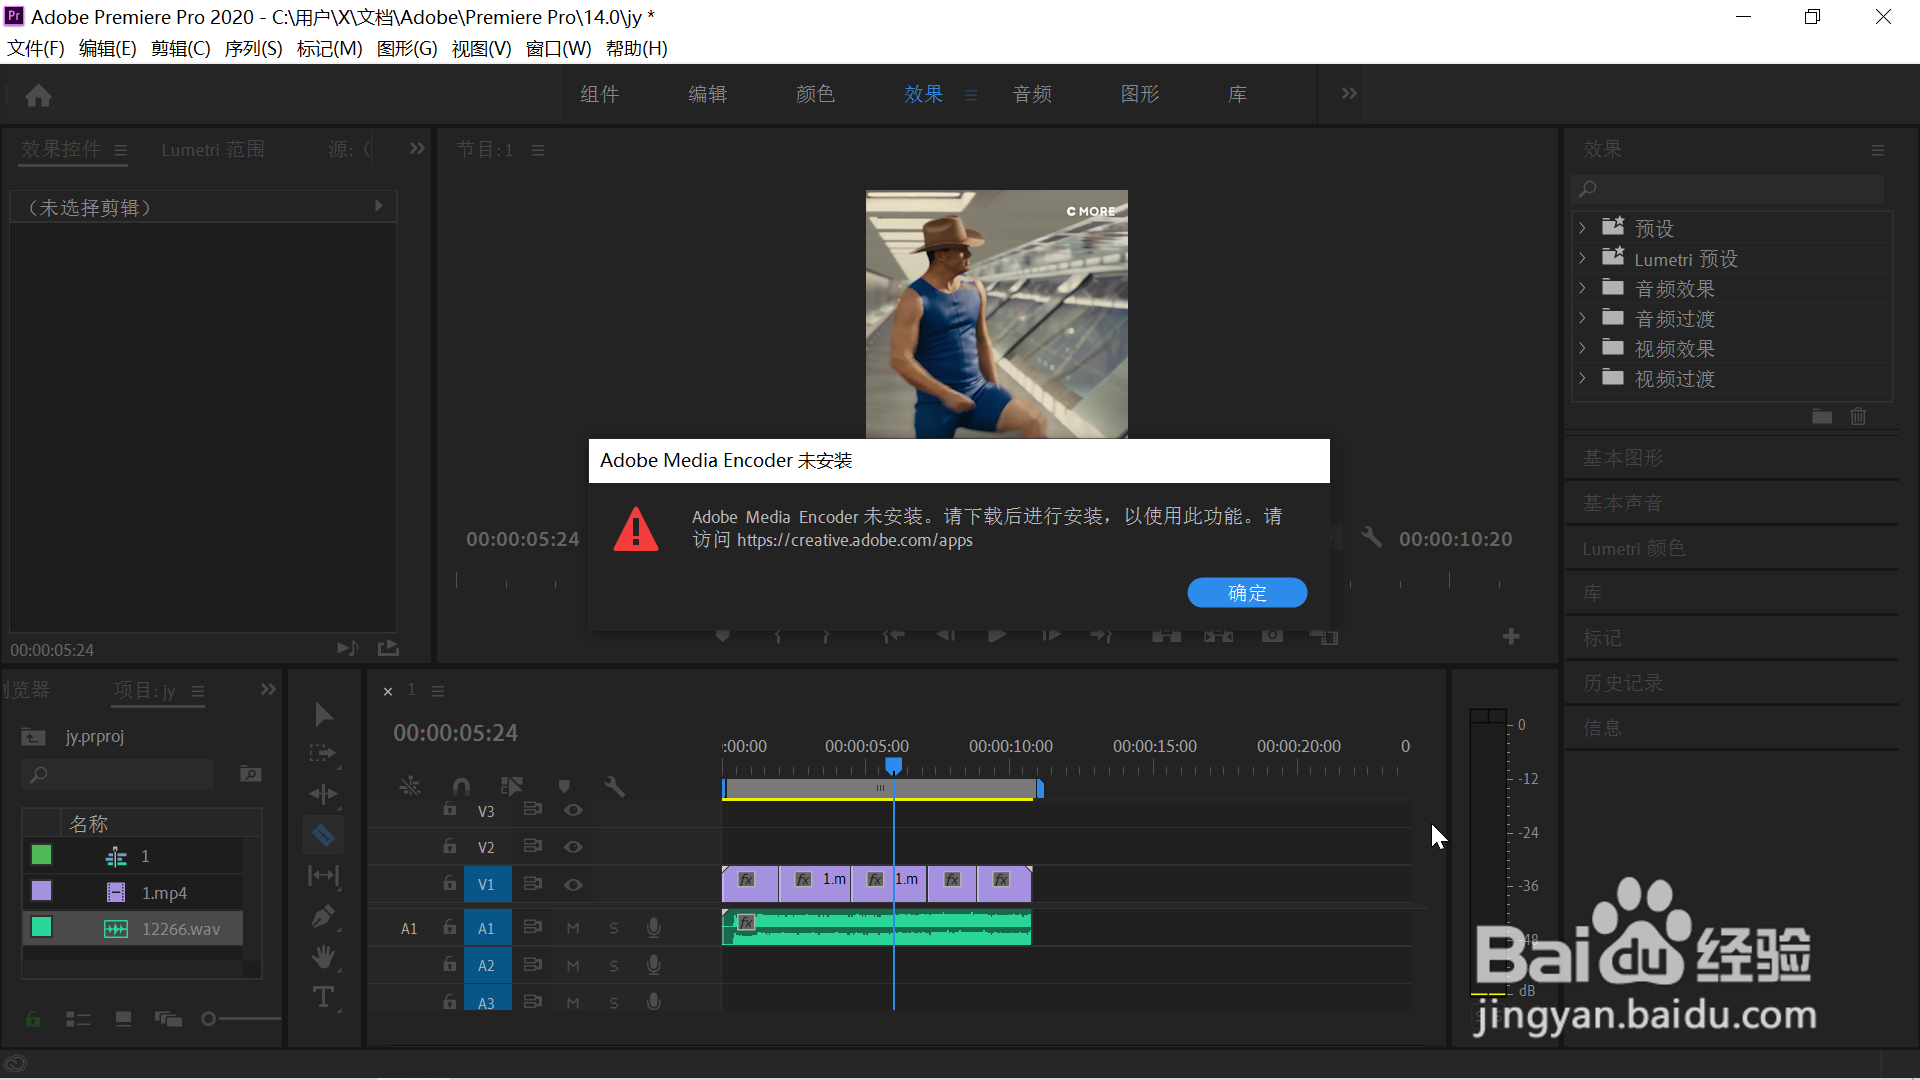This screenshot has width=1920, height=1080.
Task: Expand the 视频效果 folder
Action: [x=1582, y=348]
